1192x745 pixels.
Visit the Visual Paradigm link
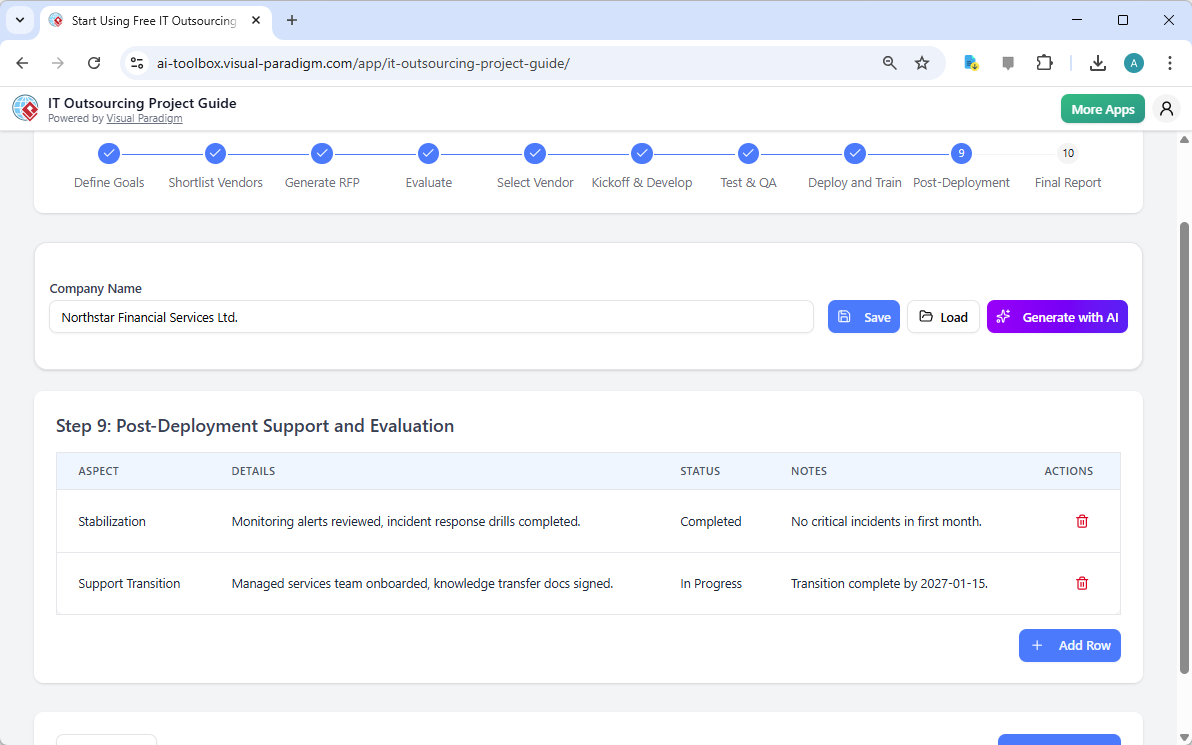coord(144,118)
